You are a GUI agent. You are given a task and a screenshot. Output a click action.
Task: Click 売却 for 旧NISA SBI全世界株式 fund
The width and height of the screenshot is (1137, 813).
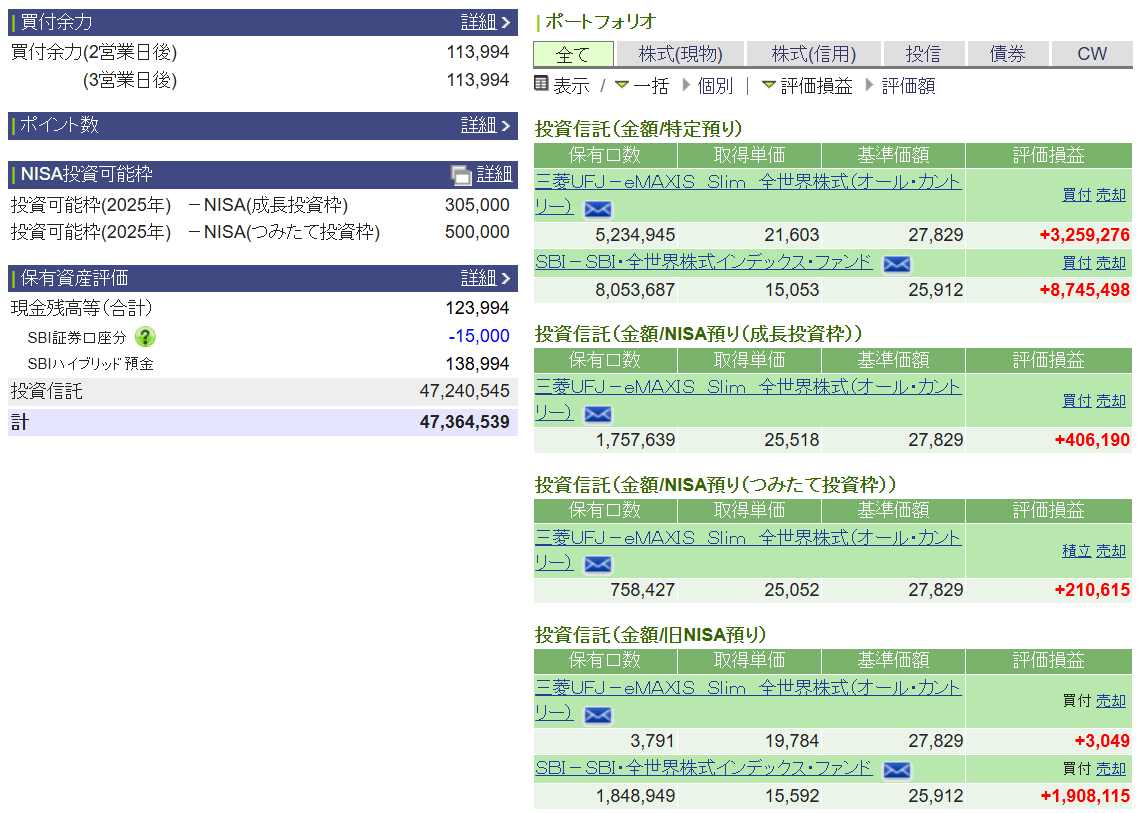(1110, 769)
